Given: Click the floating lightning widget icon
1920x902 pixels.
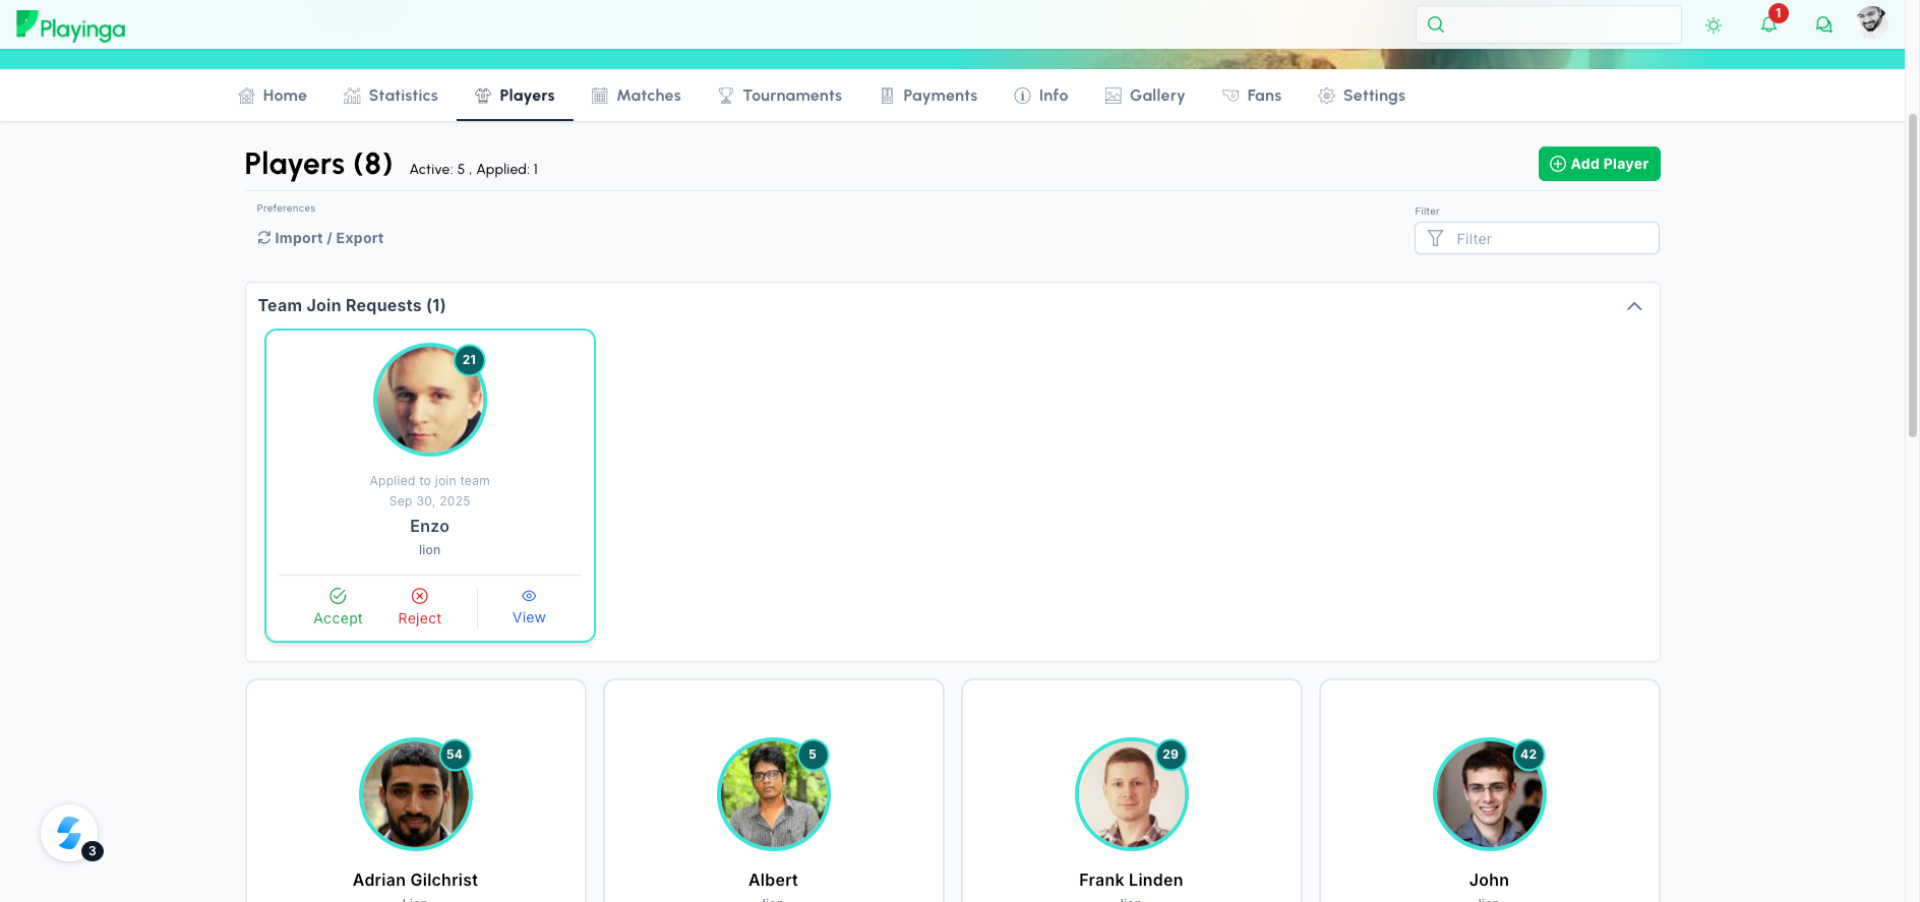Looking at the screenshot, I should click(x=69, y=832).
